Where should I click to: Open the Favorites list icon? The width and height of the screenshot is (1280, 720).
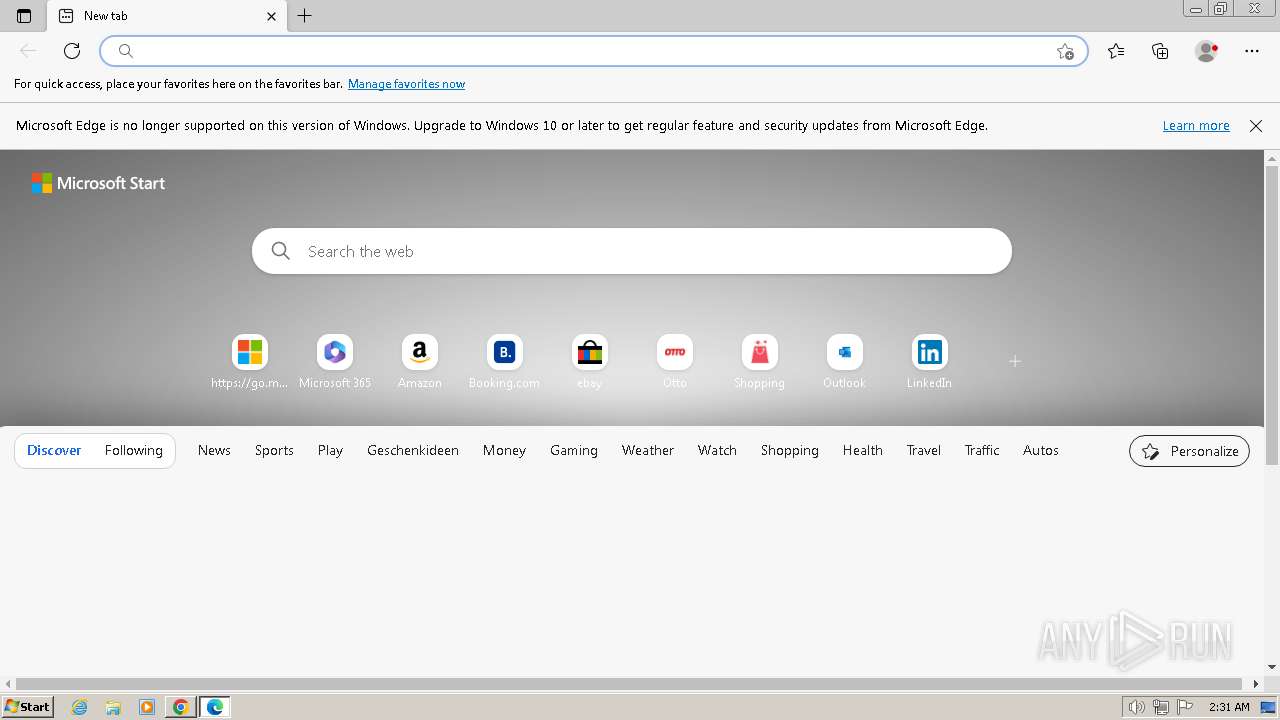(1116, 51)
